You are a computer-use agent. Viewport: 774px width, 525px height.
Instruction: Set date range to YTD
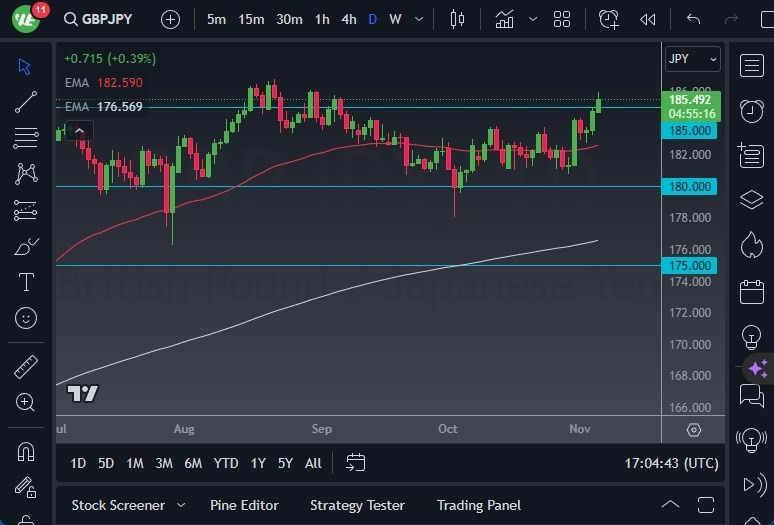click(x=226, y=463)
